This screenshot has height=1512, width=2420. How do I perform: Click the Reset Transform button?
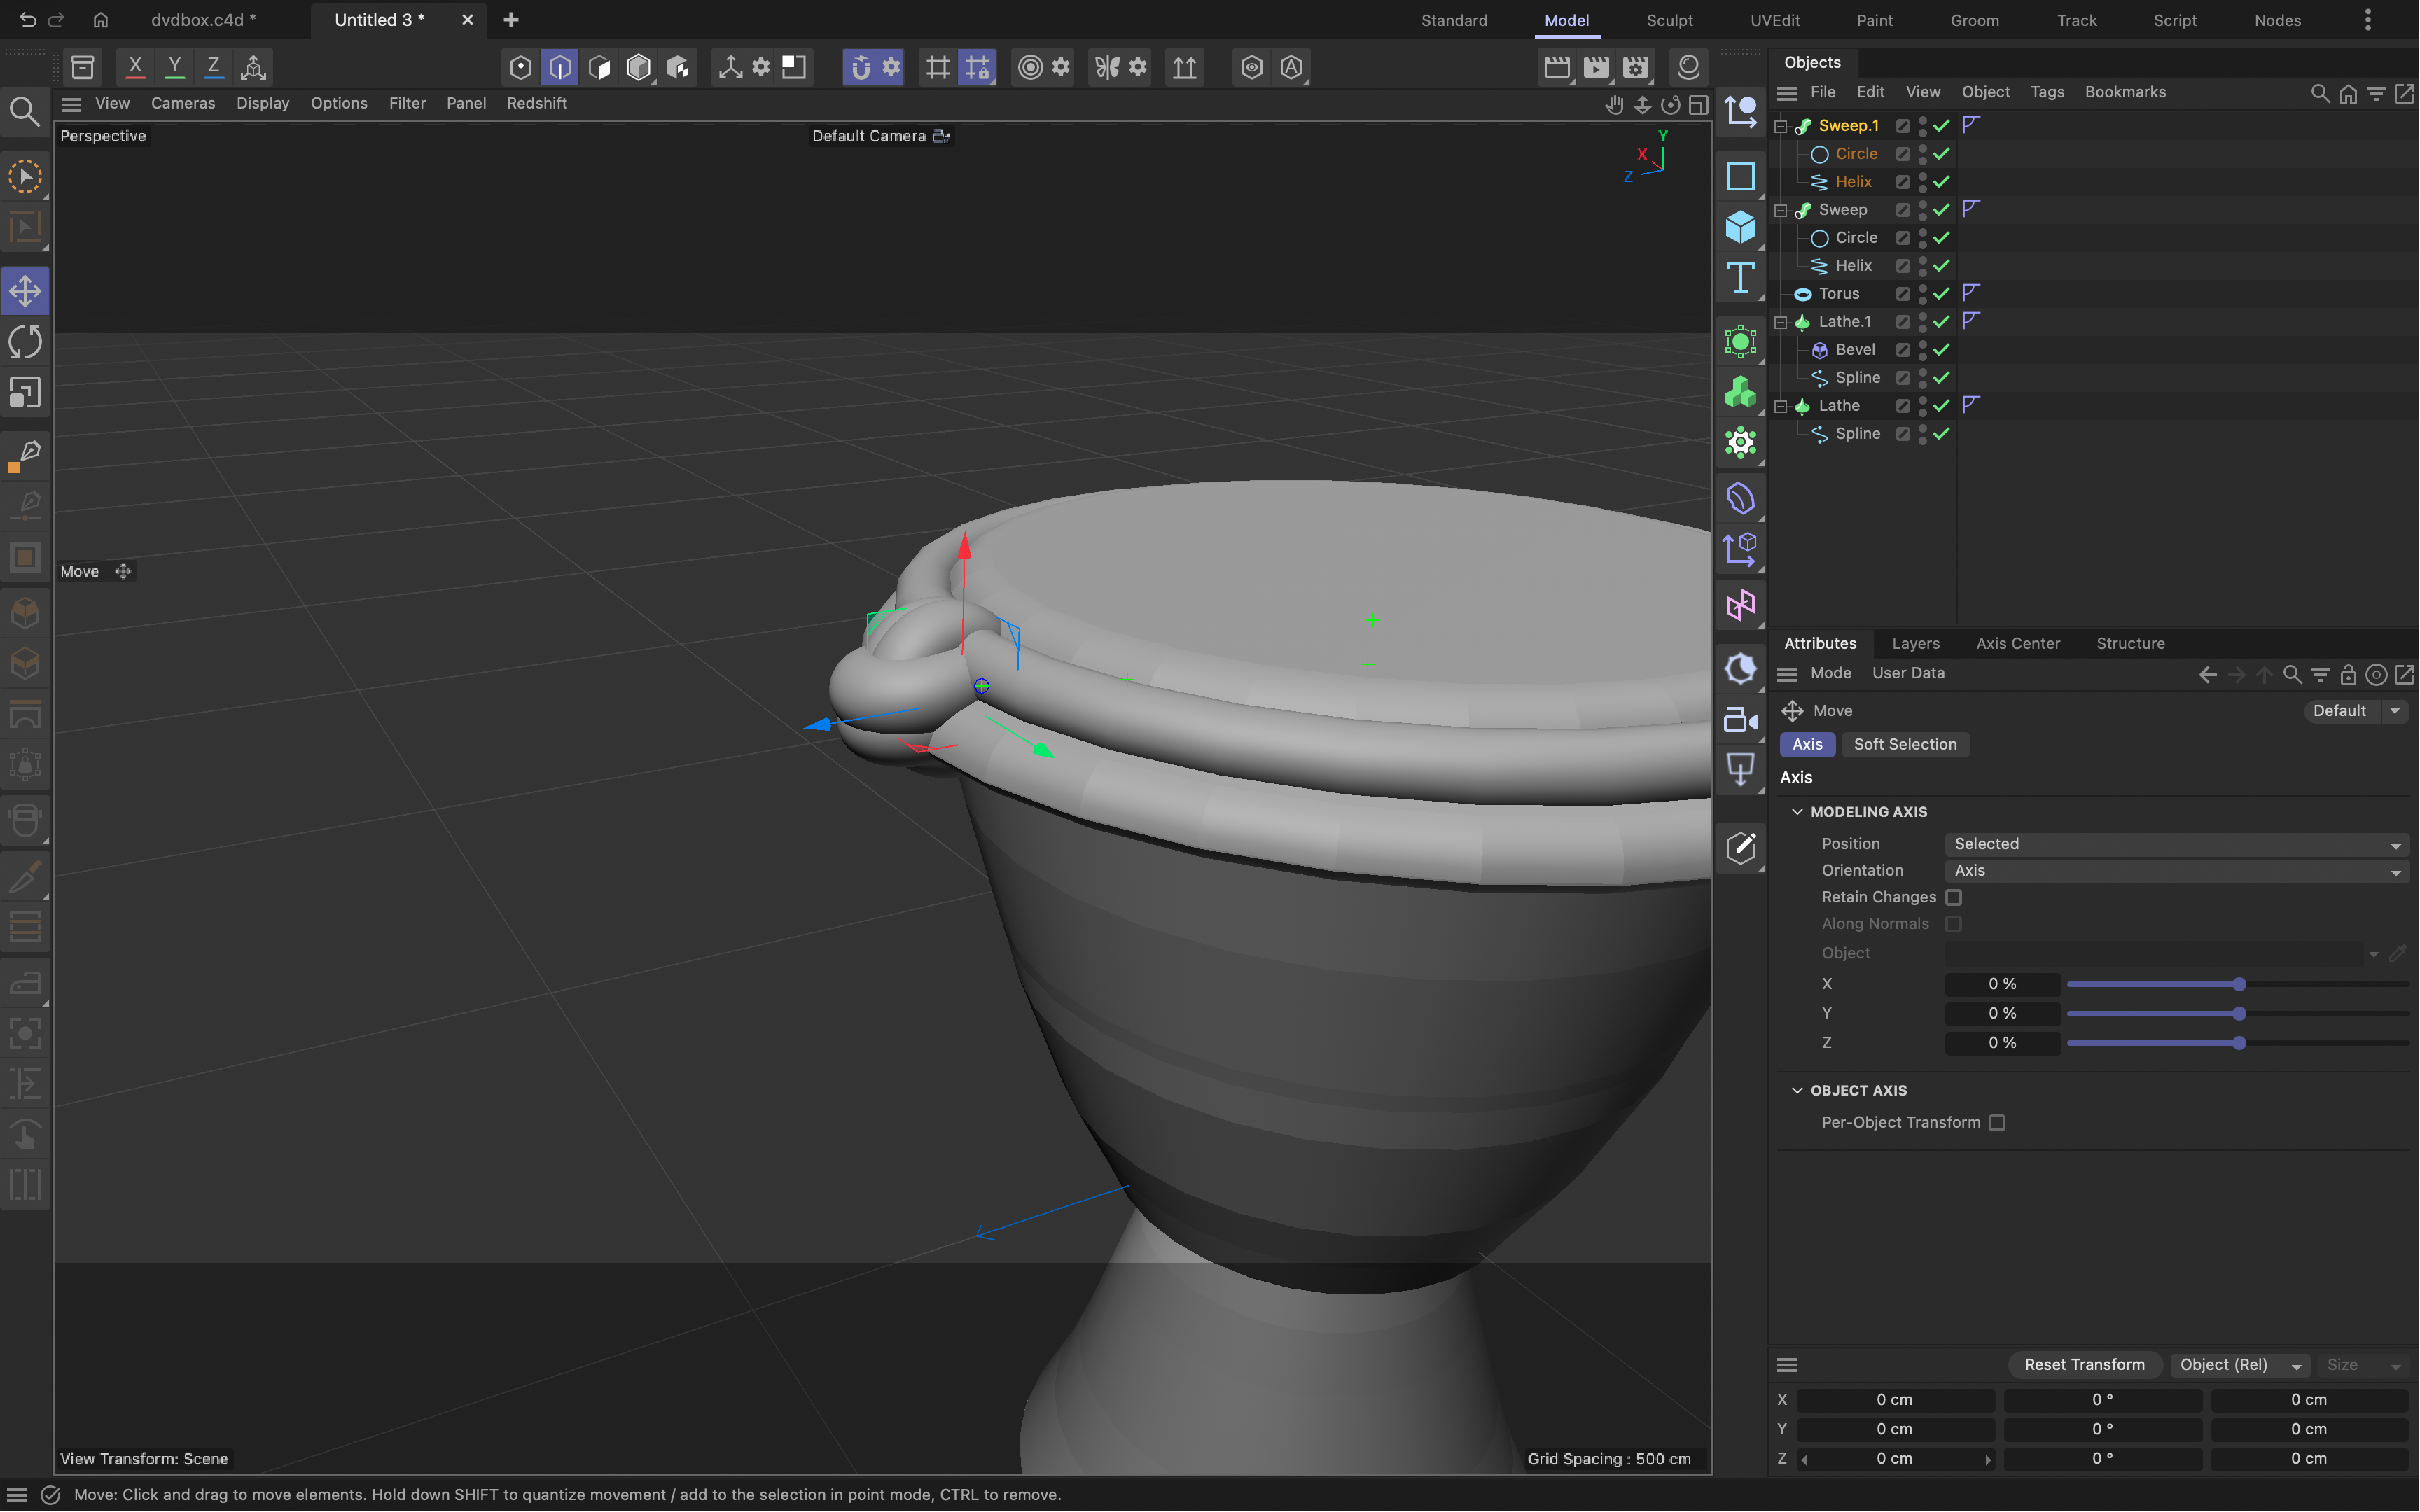coord(2084,1364)
